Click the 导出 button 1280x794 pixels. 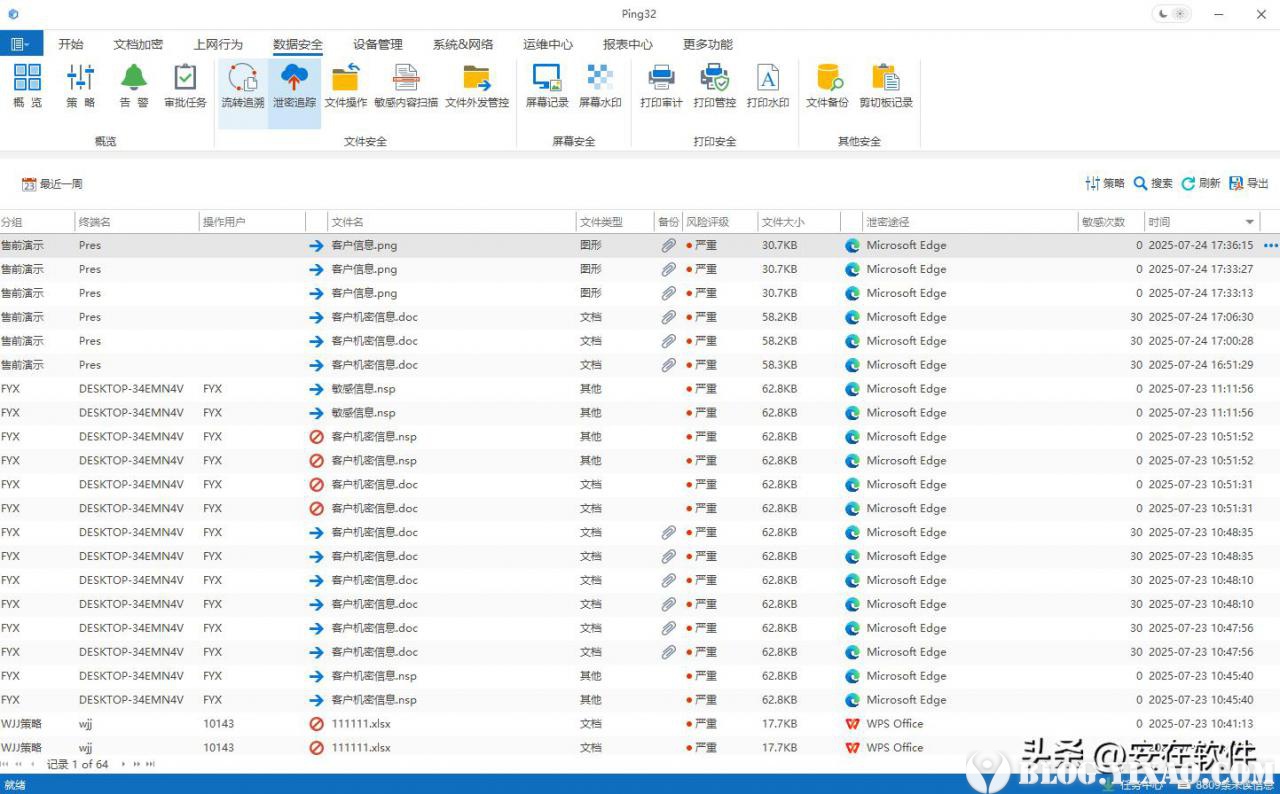click(x=1249, y=184)
